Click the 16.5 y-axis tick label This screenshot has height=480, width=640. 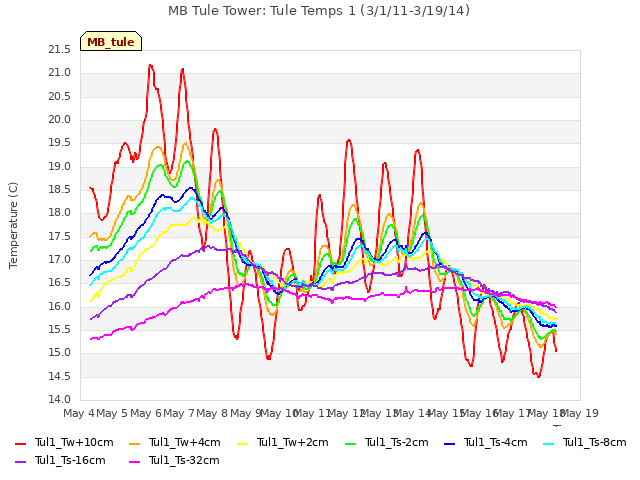pos(60,283)
